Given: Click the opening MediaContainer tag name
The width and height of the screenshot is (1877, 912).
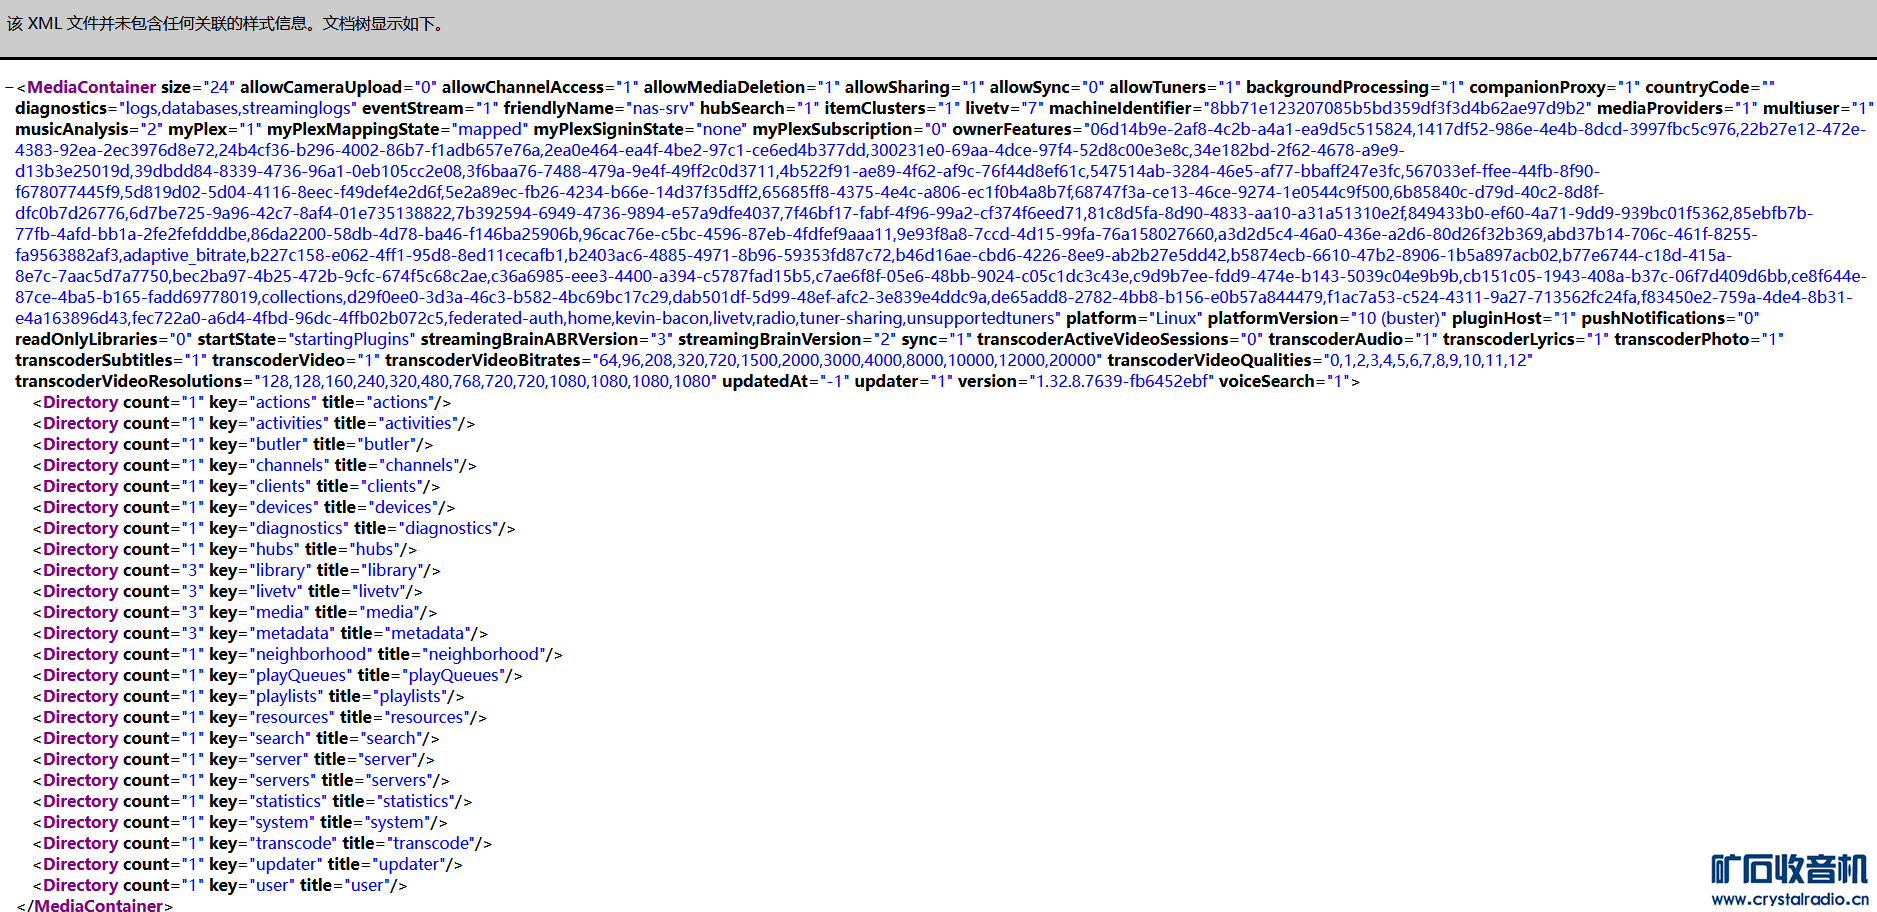Looking at the screenshot, I should pyautogui.click(x=91, y=88).
